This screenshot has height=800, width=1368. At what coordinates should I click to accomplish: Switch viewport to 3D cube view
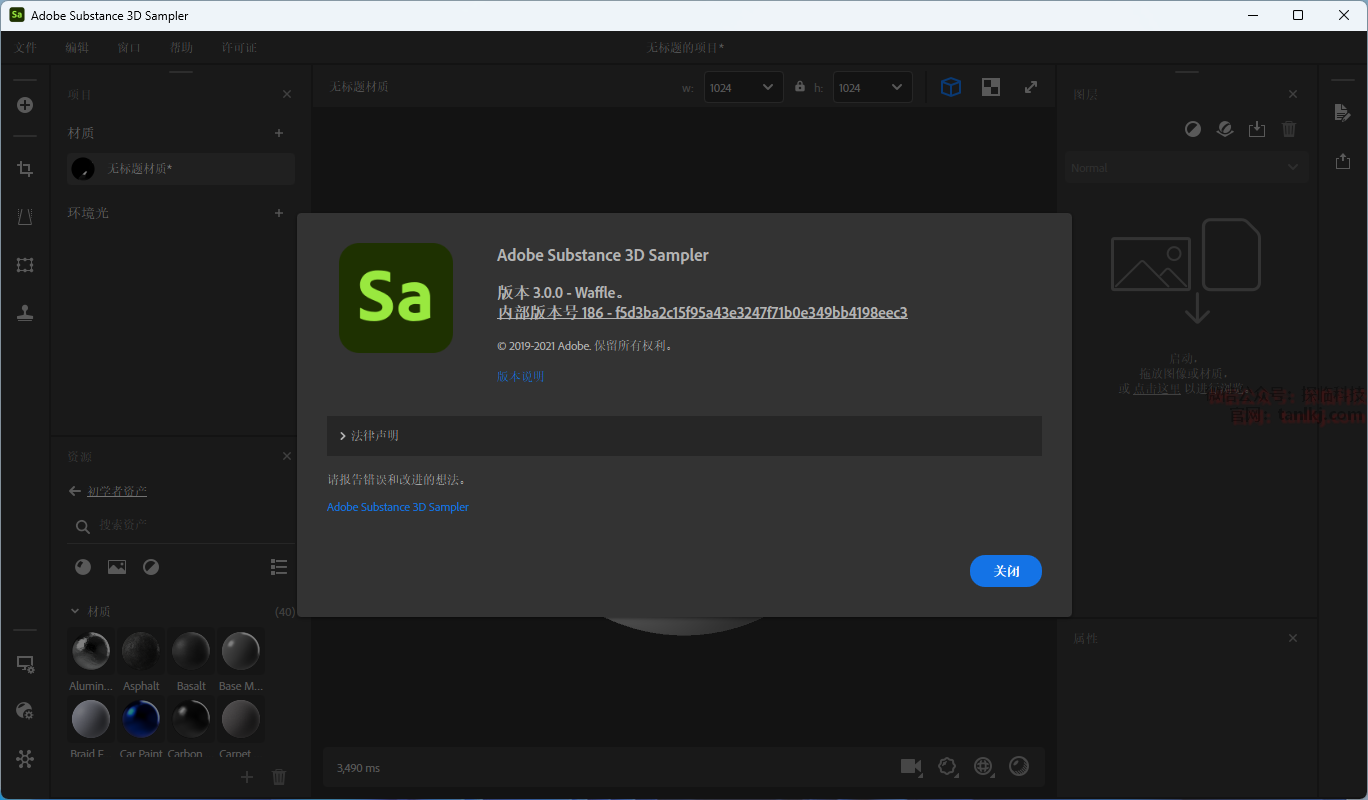[x=951, y=87]
